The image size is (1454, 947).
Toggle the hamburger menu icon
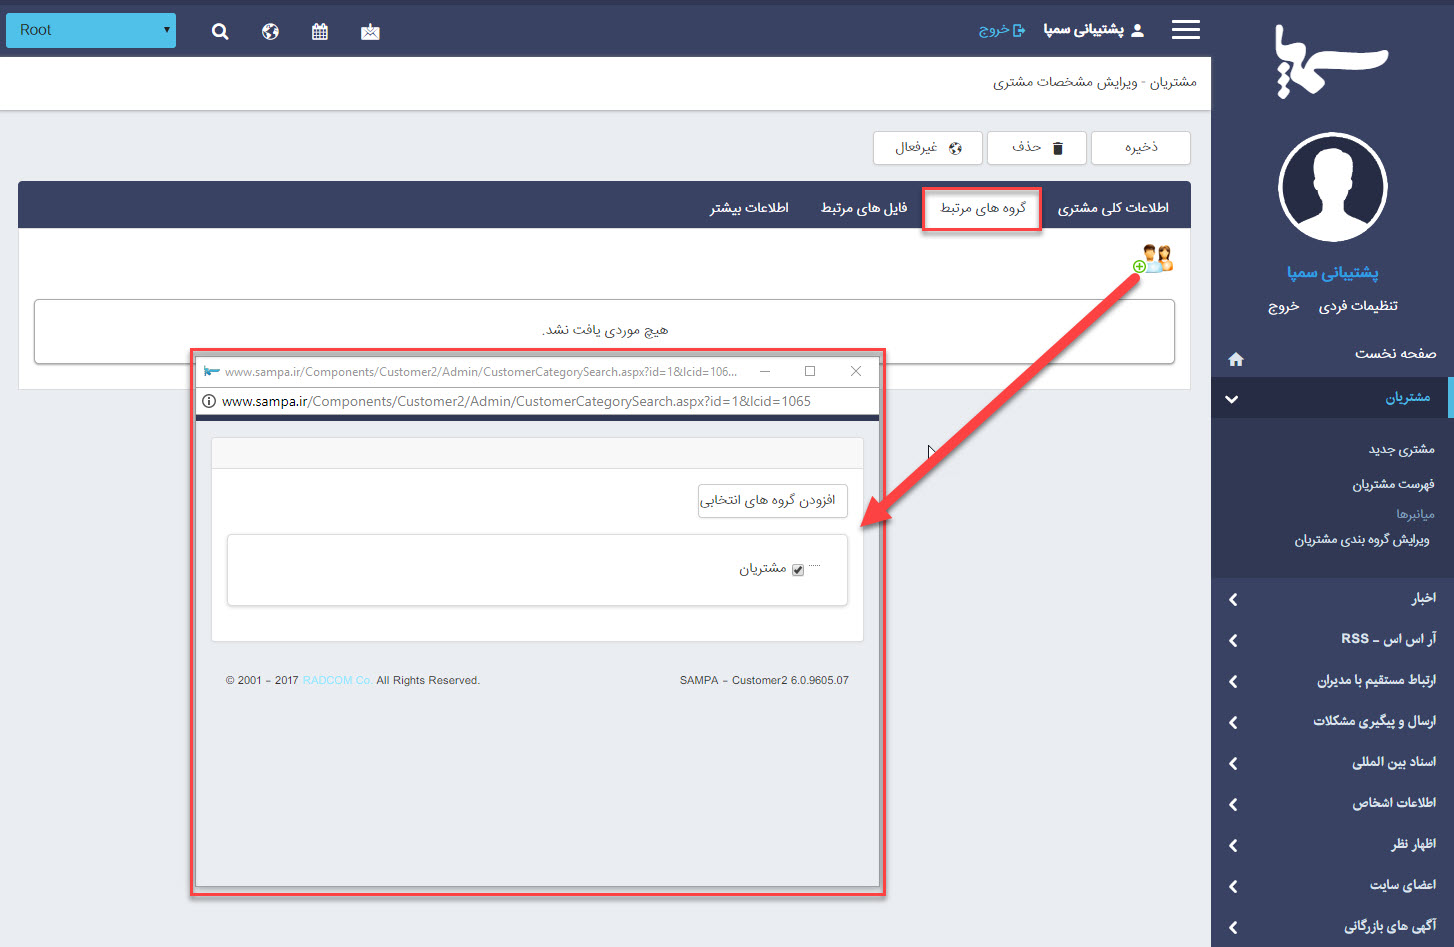tap(1185, 30)
